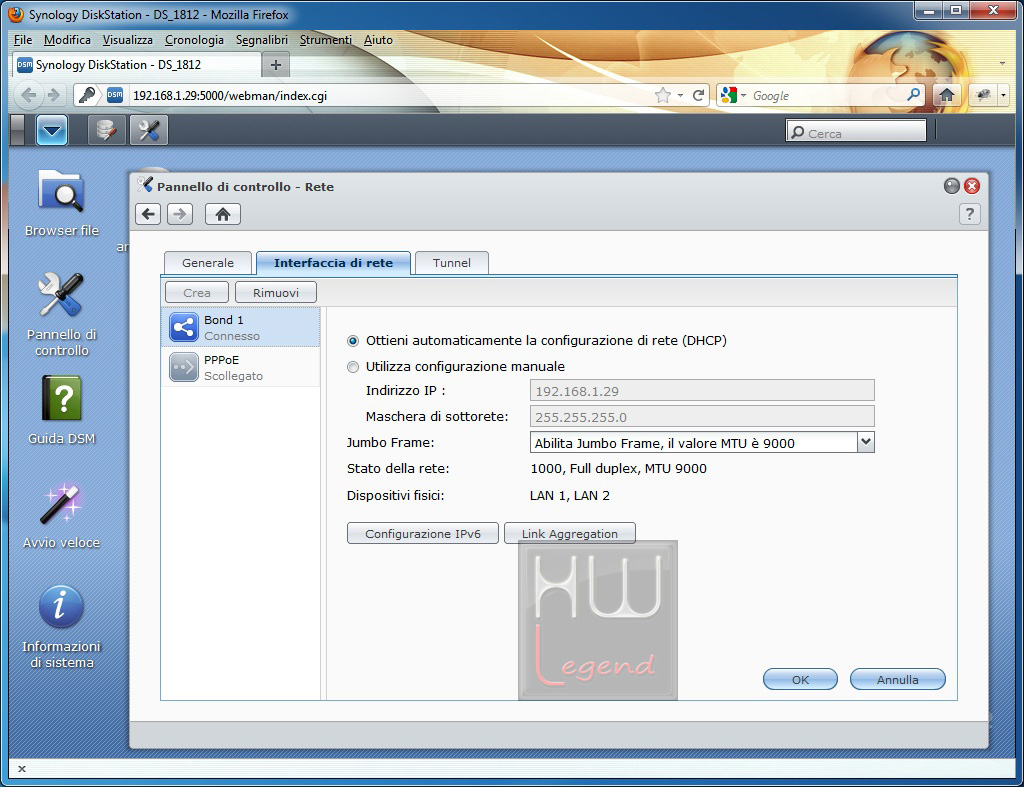The height and width of the screenshot is (787, 1024).
Task: Select Utilizza configurazione manuale option
Action: (x=353, y=367)
